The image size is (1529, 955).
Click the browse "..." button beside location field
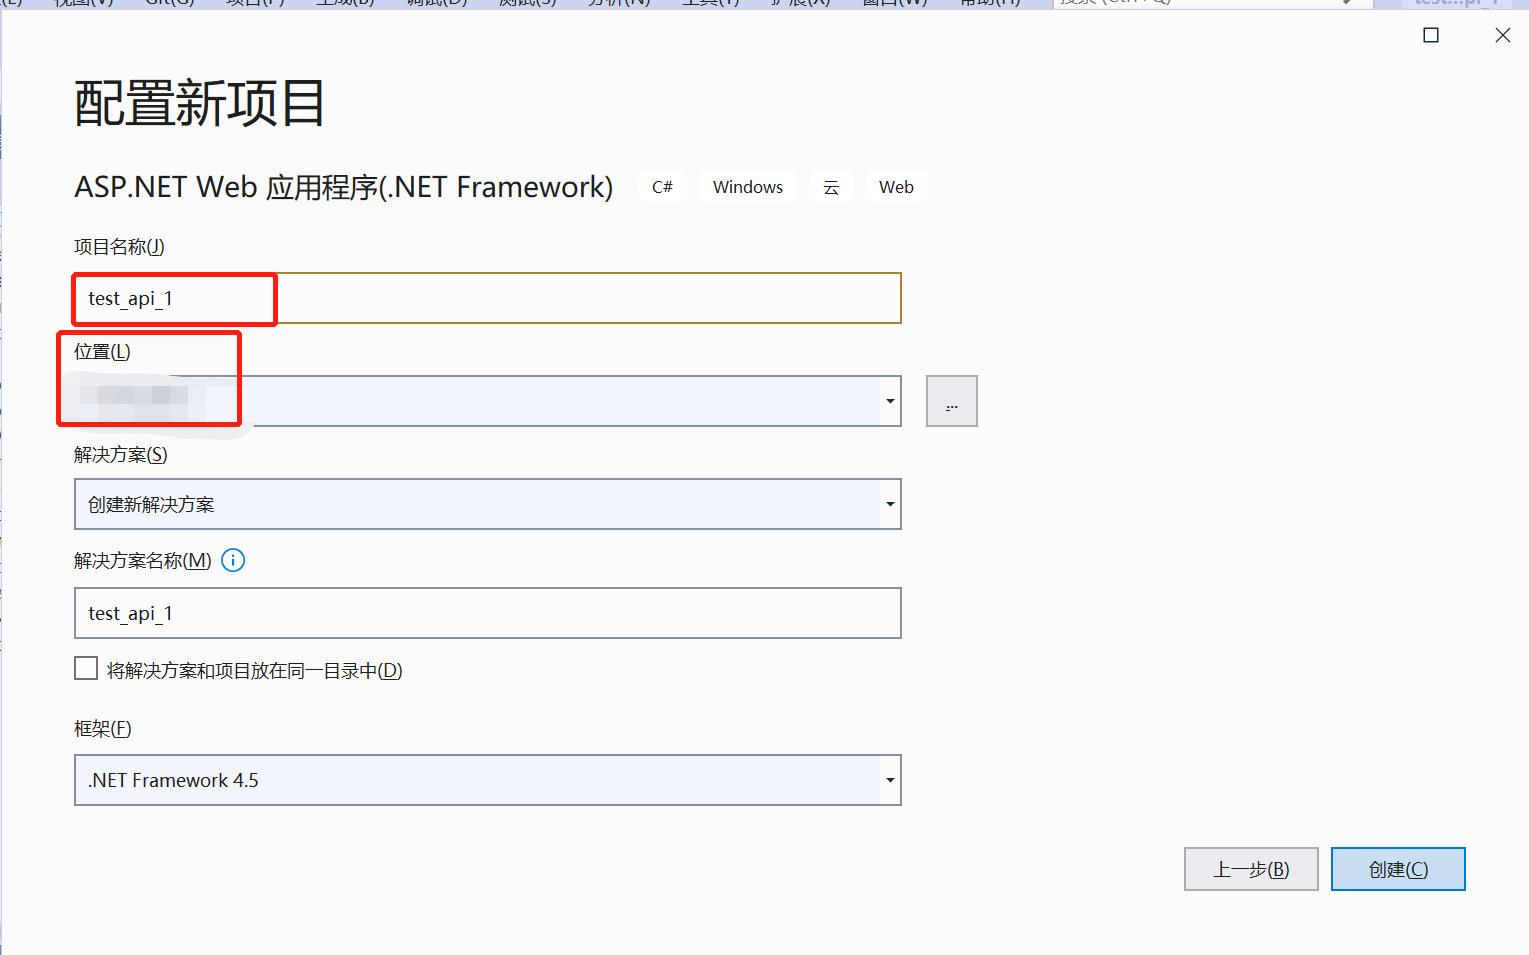pos(950,400)
